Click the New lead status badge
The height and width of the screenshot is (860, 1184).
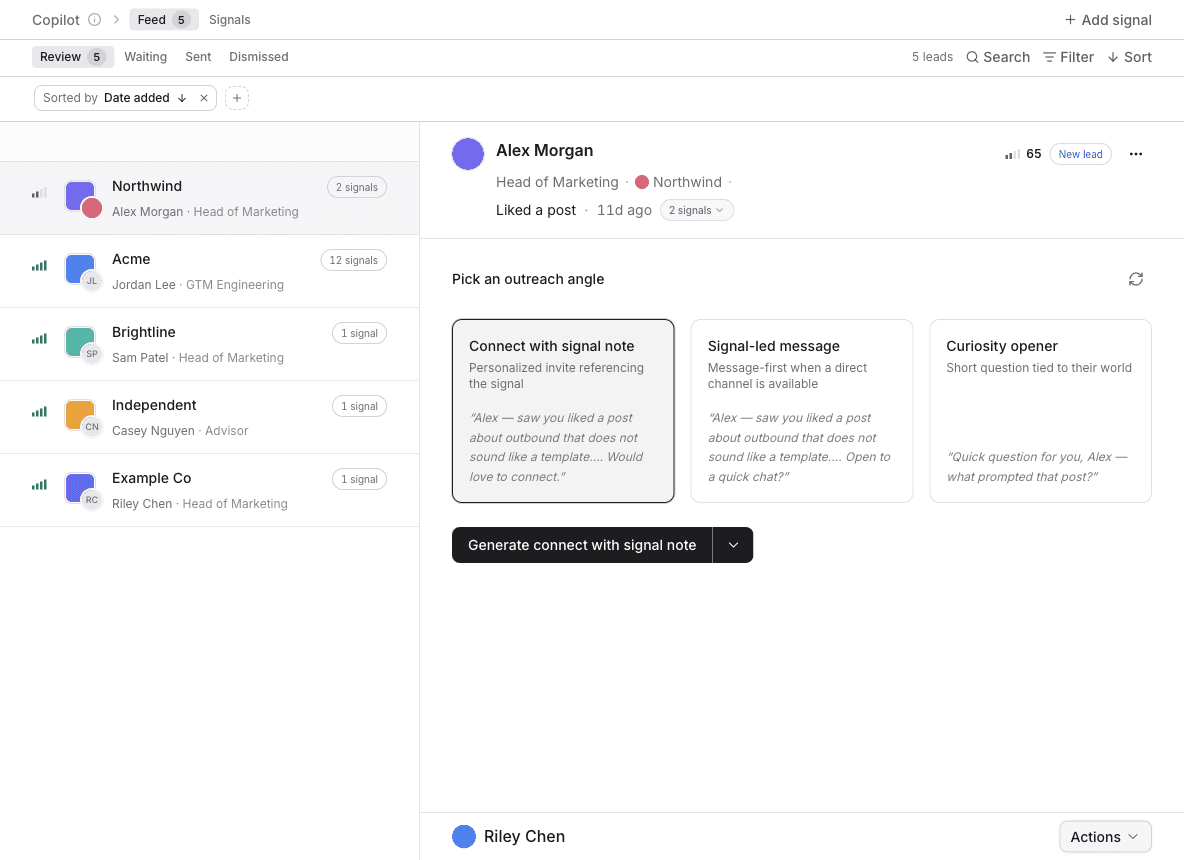[x=1081, y=154]
